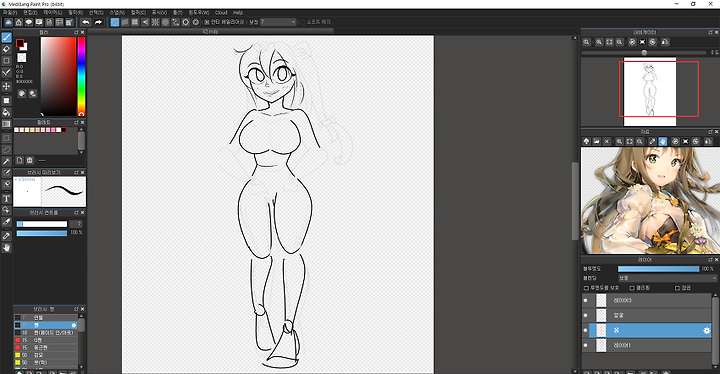Viewport: 720px width, 374px height.
Task: Select the highlighted Snap Off icon
Action: click(115, 22)
